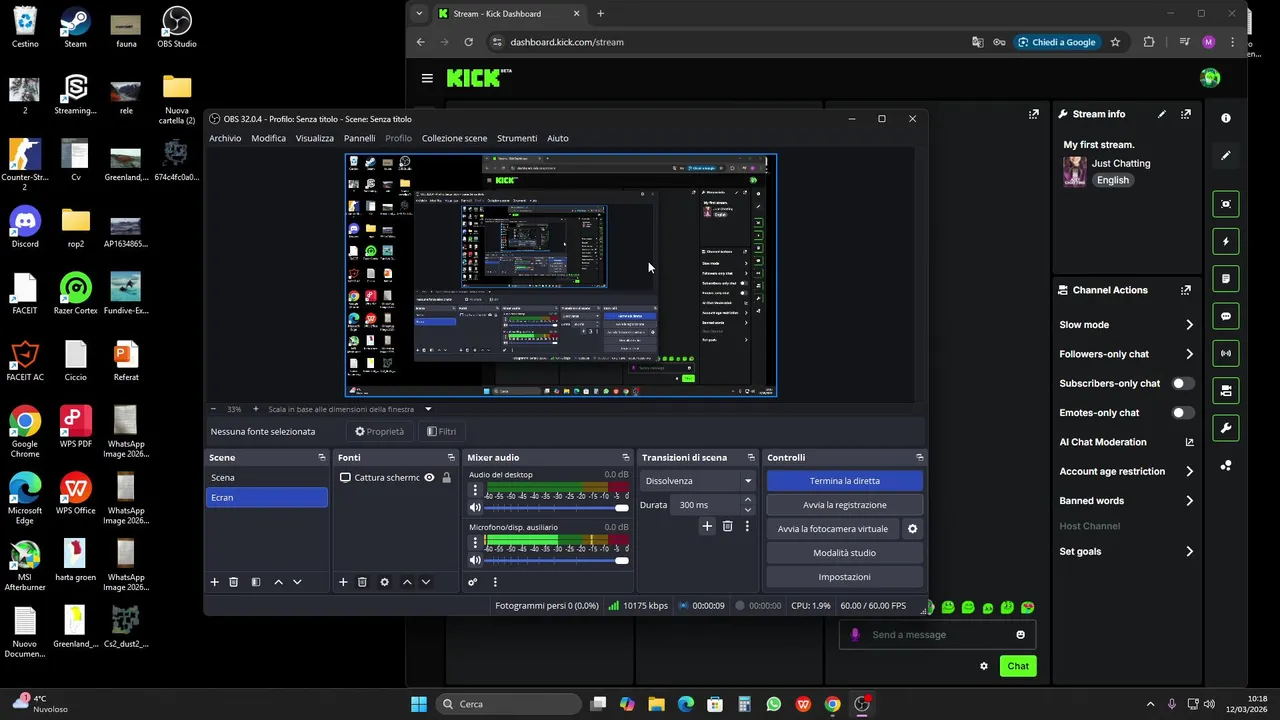1280x720 pixels.
Task: Expand Set goals options
Action: click(1189, 551)
